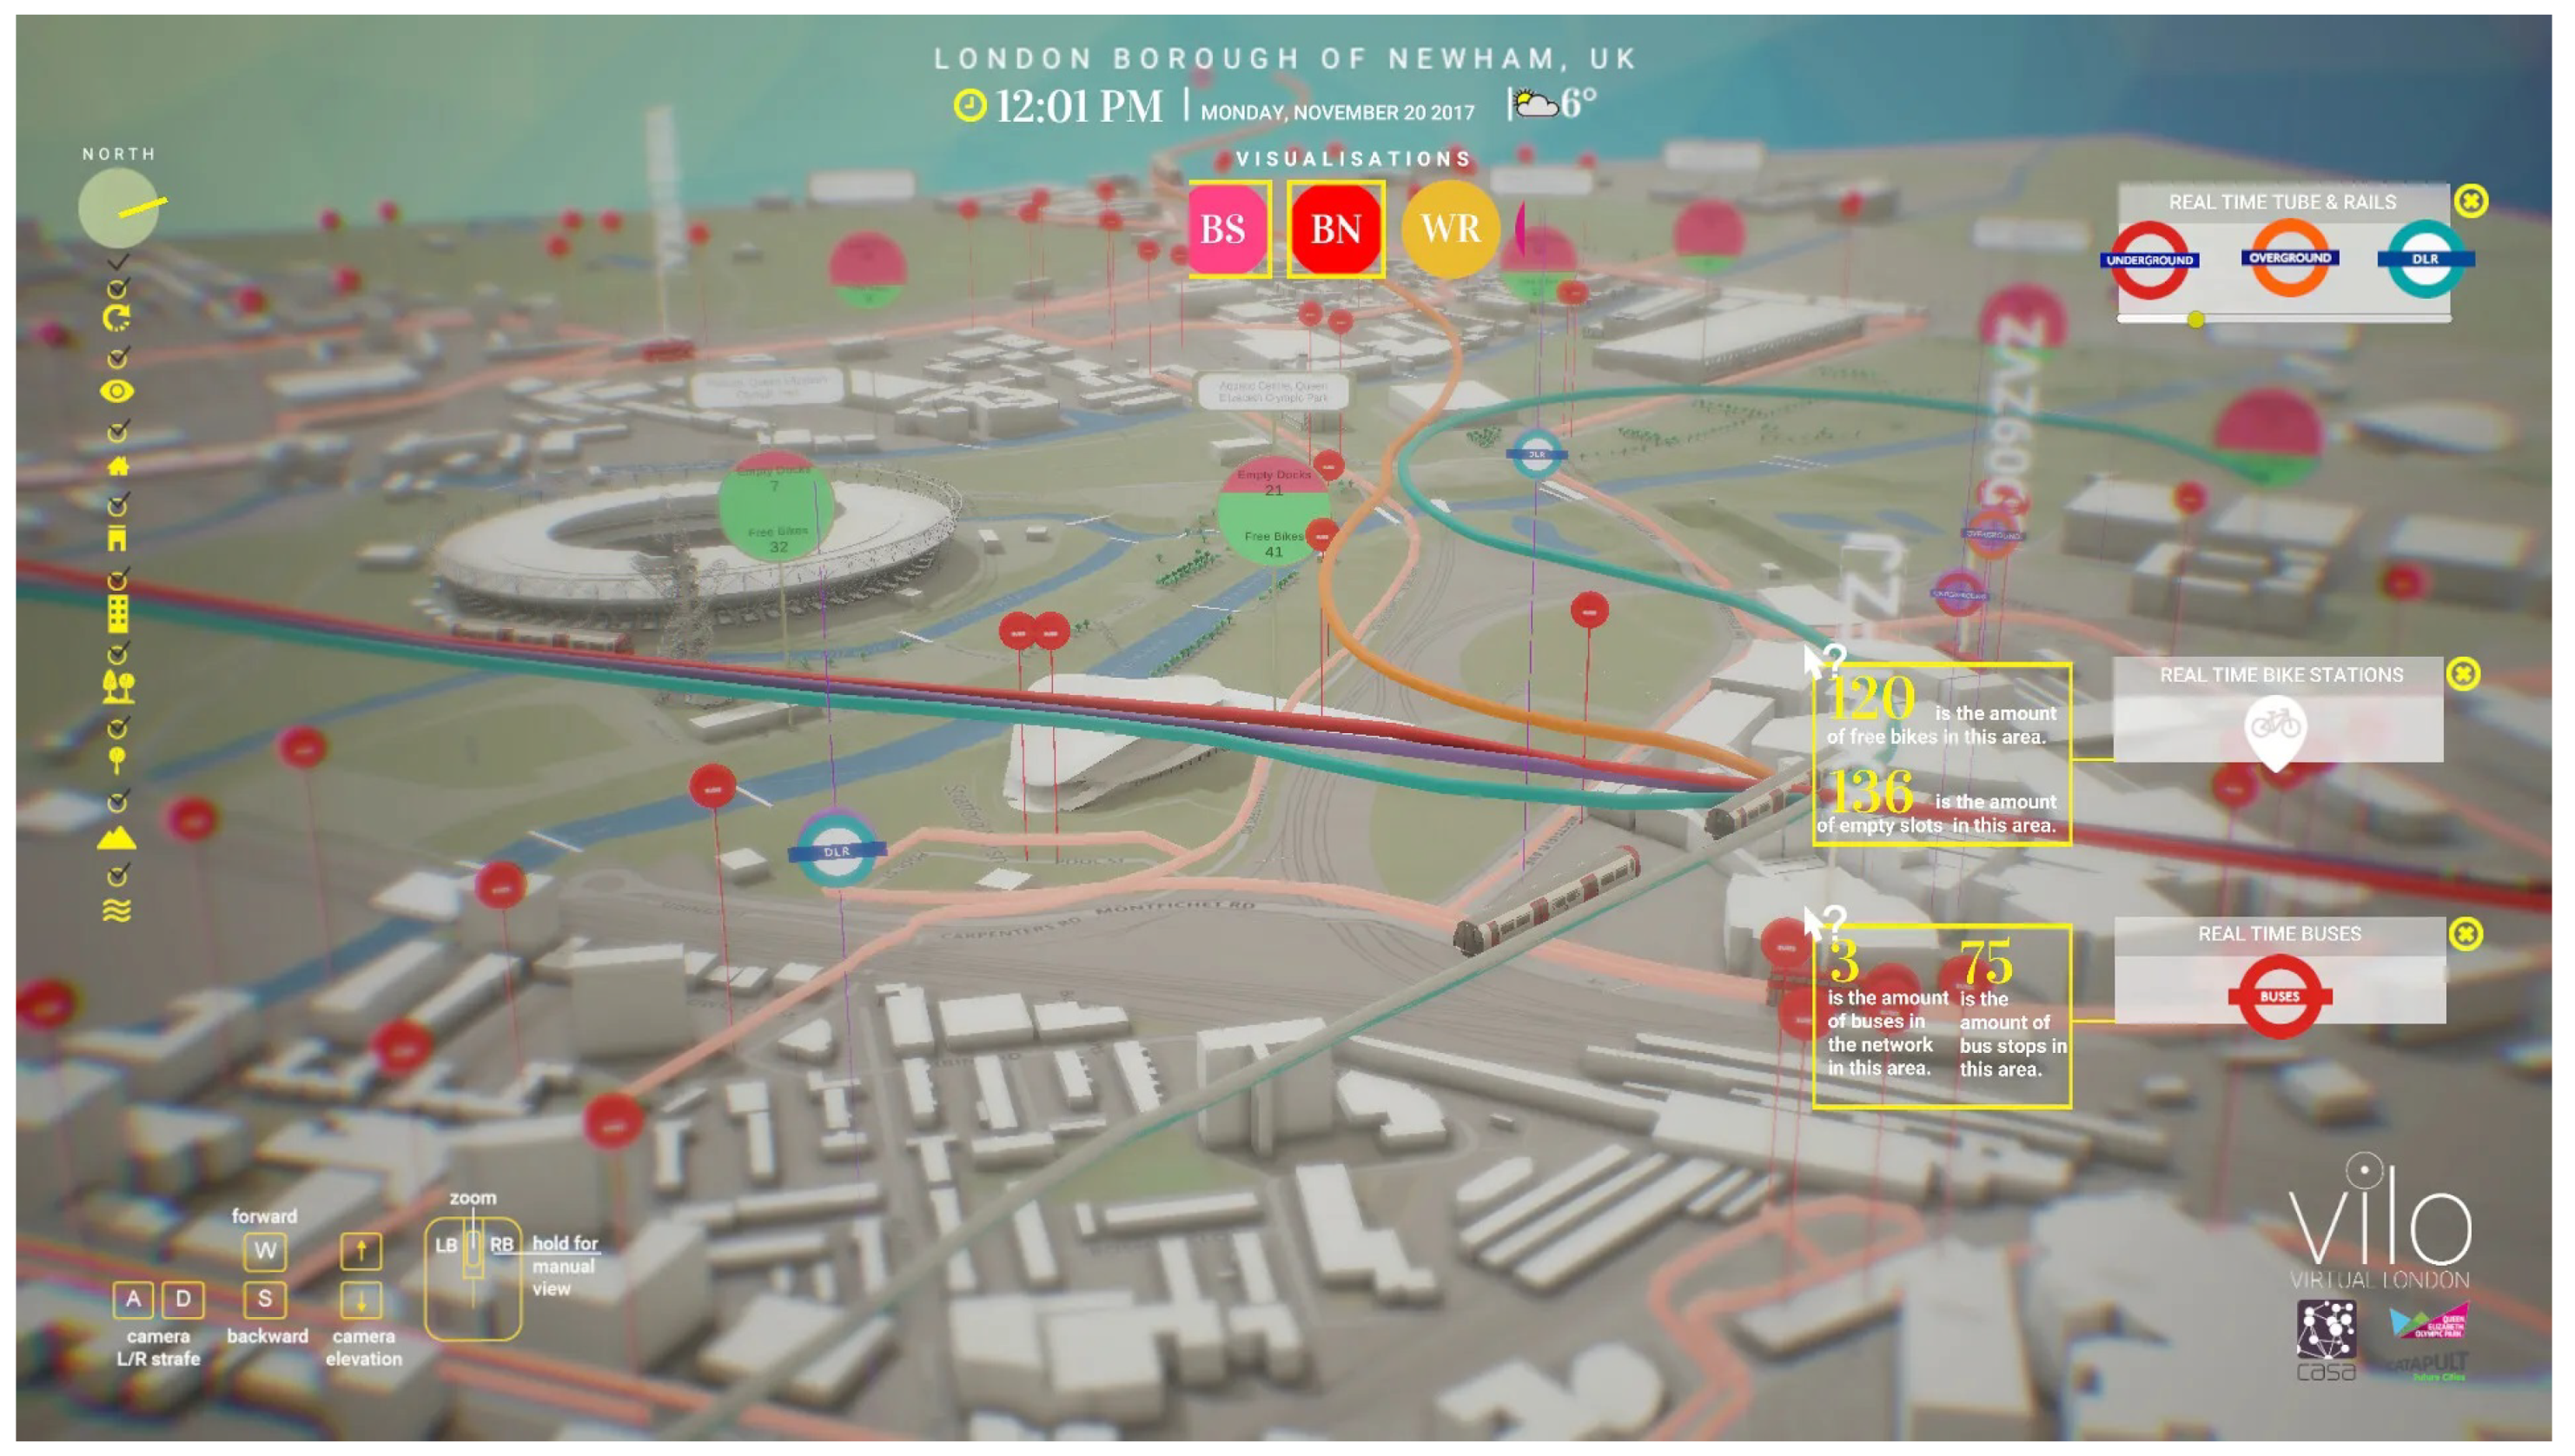The image size is (2575, 1456).
Task: Toggle the checkbox above the water waves icon
Action: coord(117,875)
